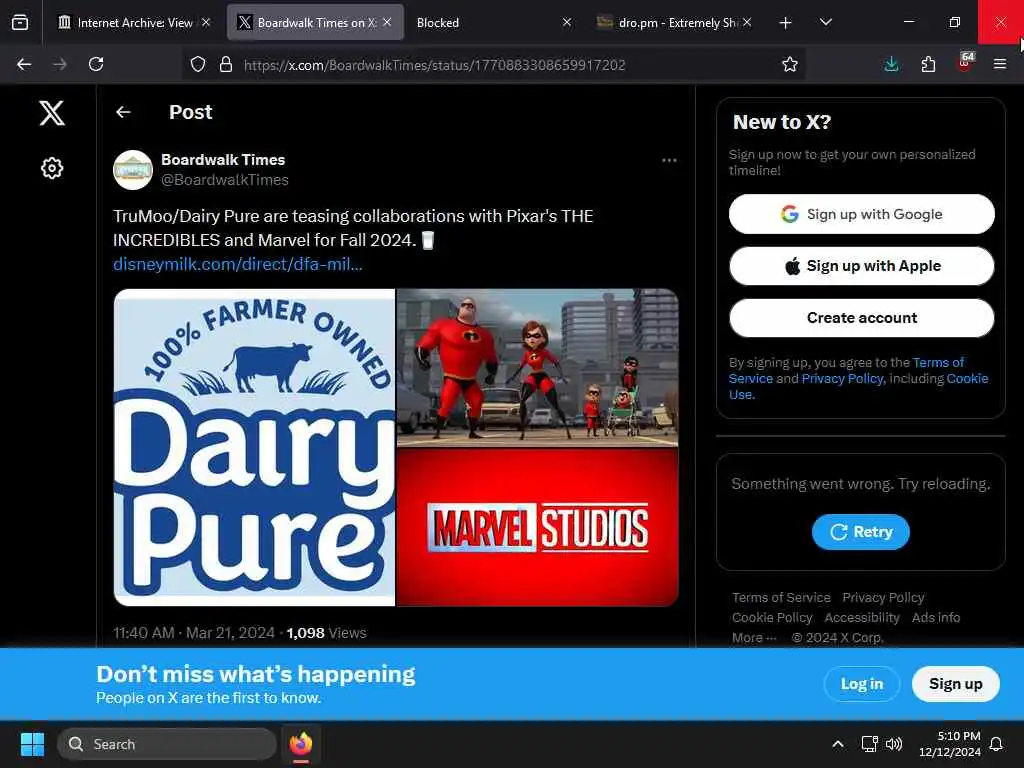The image size is (1024, 768).
Task: Open the Marvel Studios logo image
Action: coord(537,528)
